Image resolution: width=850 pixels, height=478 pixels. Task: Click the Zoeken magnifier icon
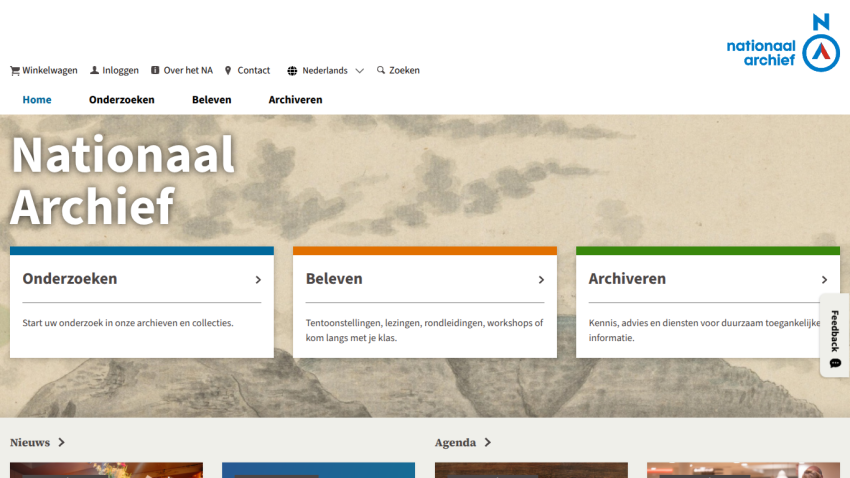point(381,70)
